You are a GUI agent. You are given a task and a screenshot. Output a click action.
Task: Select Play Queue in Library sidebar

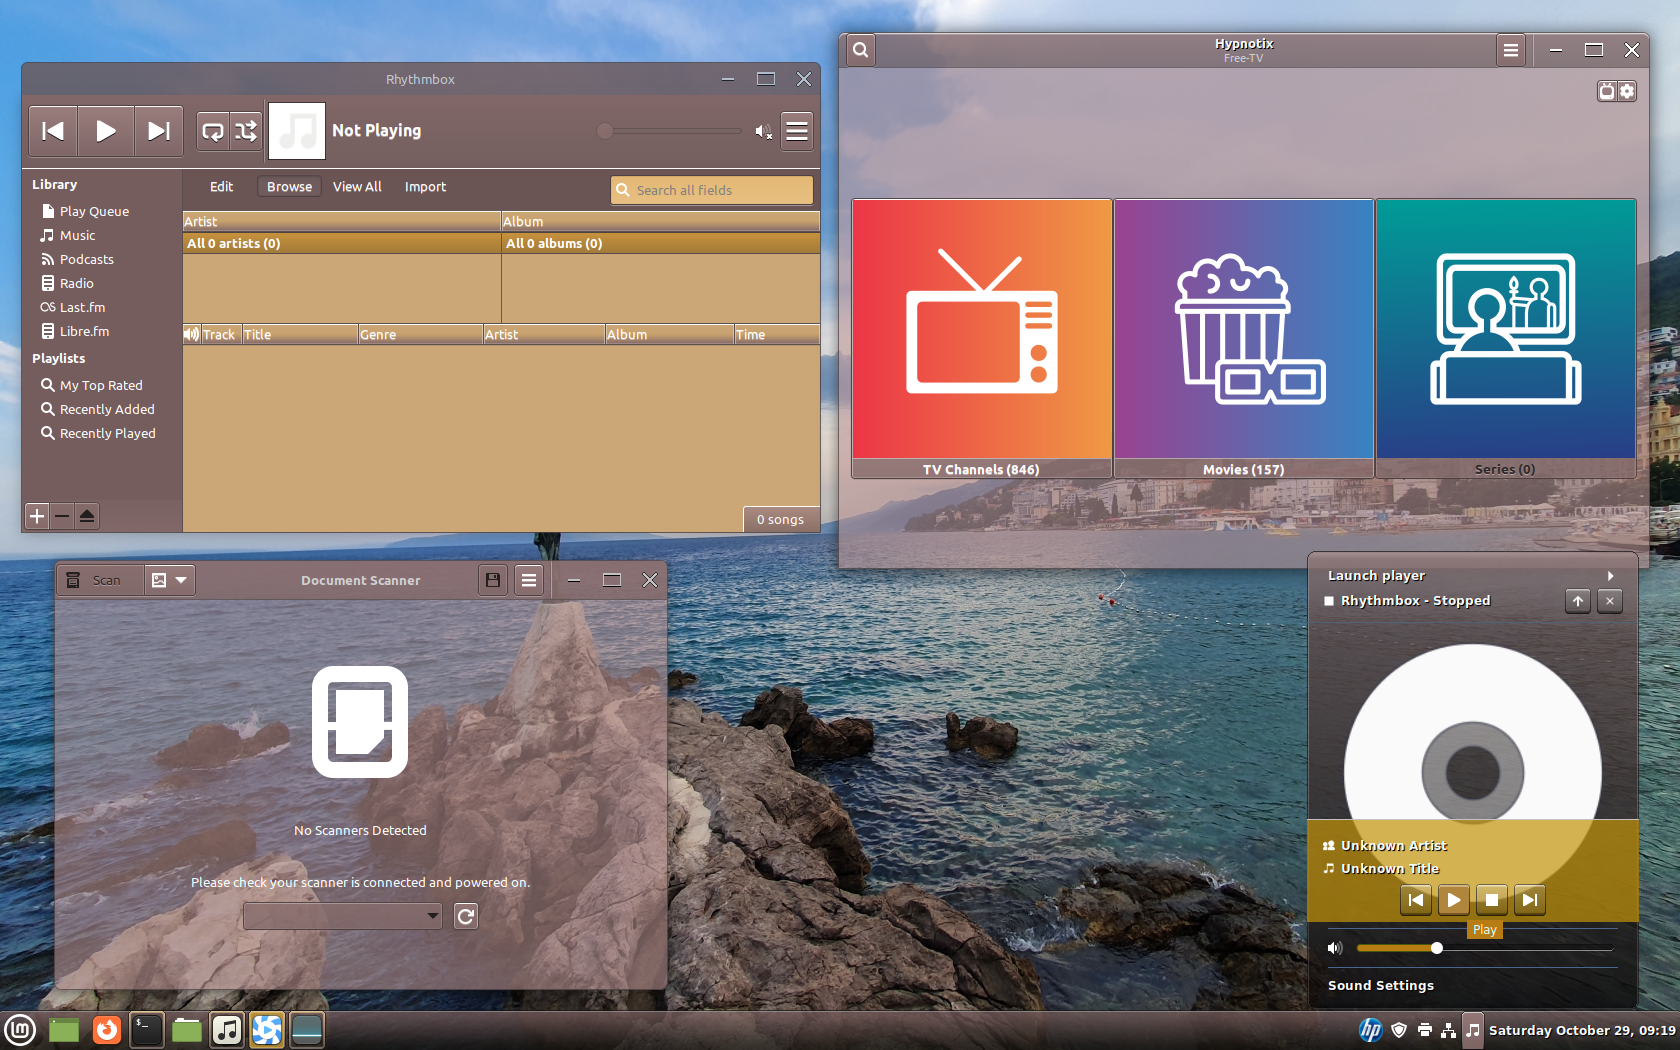94,211
